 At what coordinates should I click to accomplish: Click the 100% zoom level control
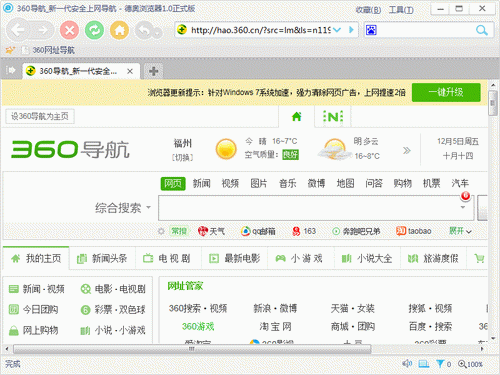pyautogui.click(x=470, y=364)
